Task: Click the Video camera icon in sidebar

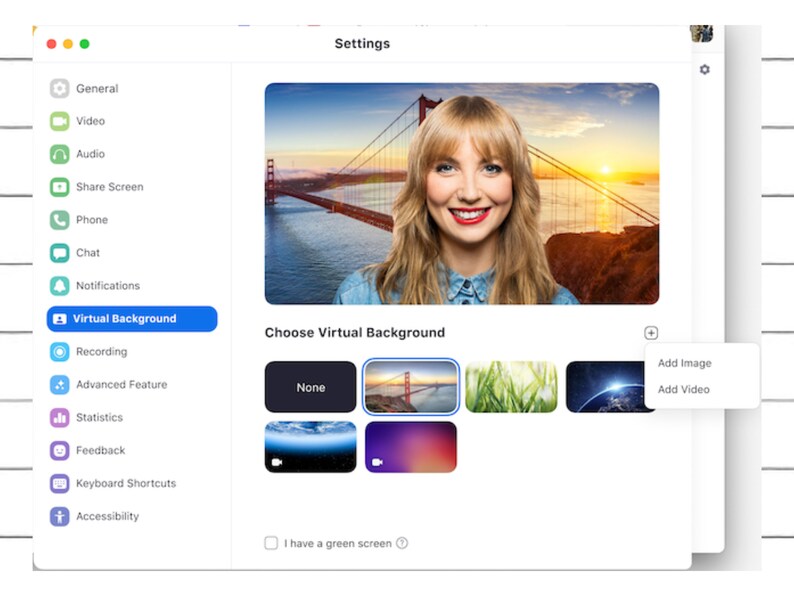Action: tap(60, 122)
